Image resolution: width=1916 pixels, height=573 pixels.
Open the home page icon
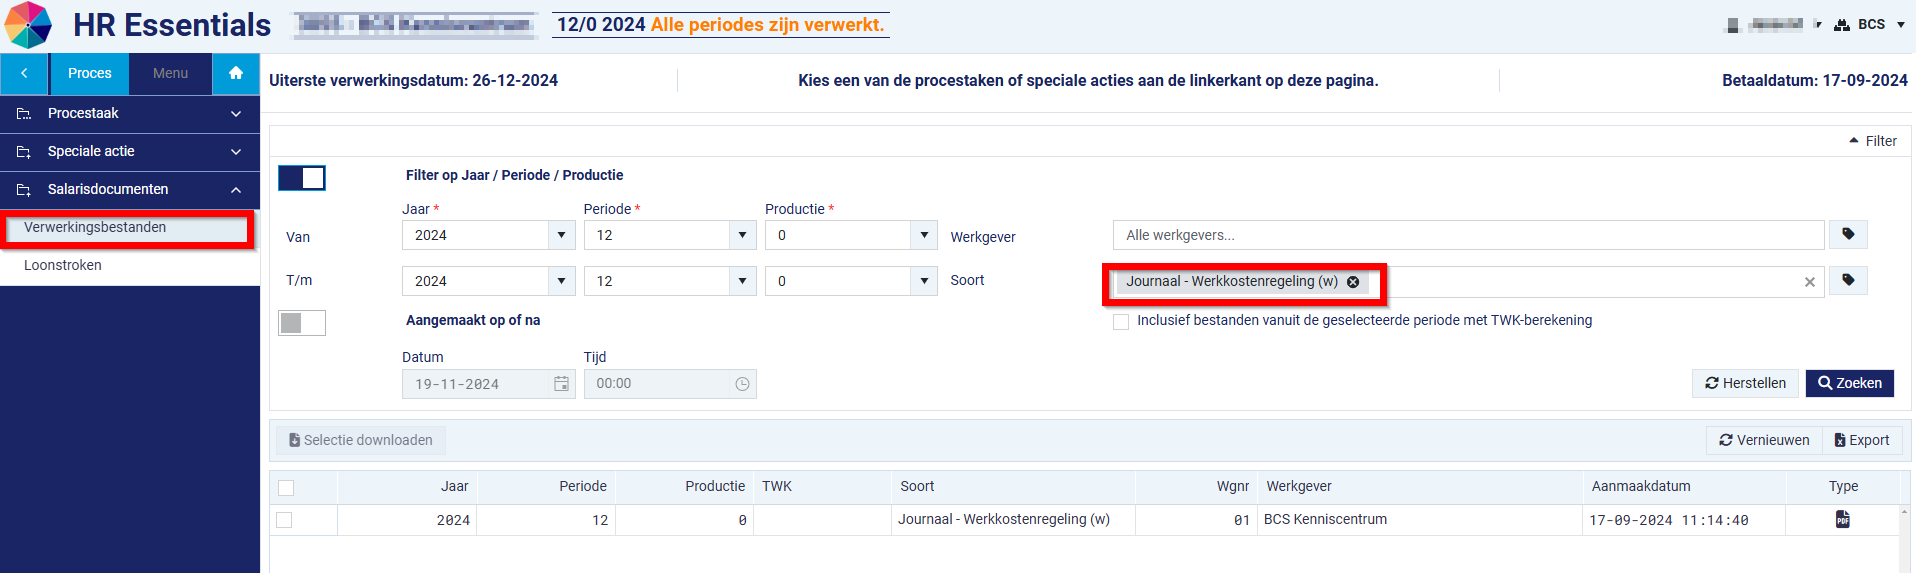click(236, 73)
